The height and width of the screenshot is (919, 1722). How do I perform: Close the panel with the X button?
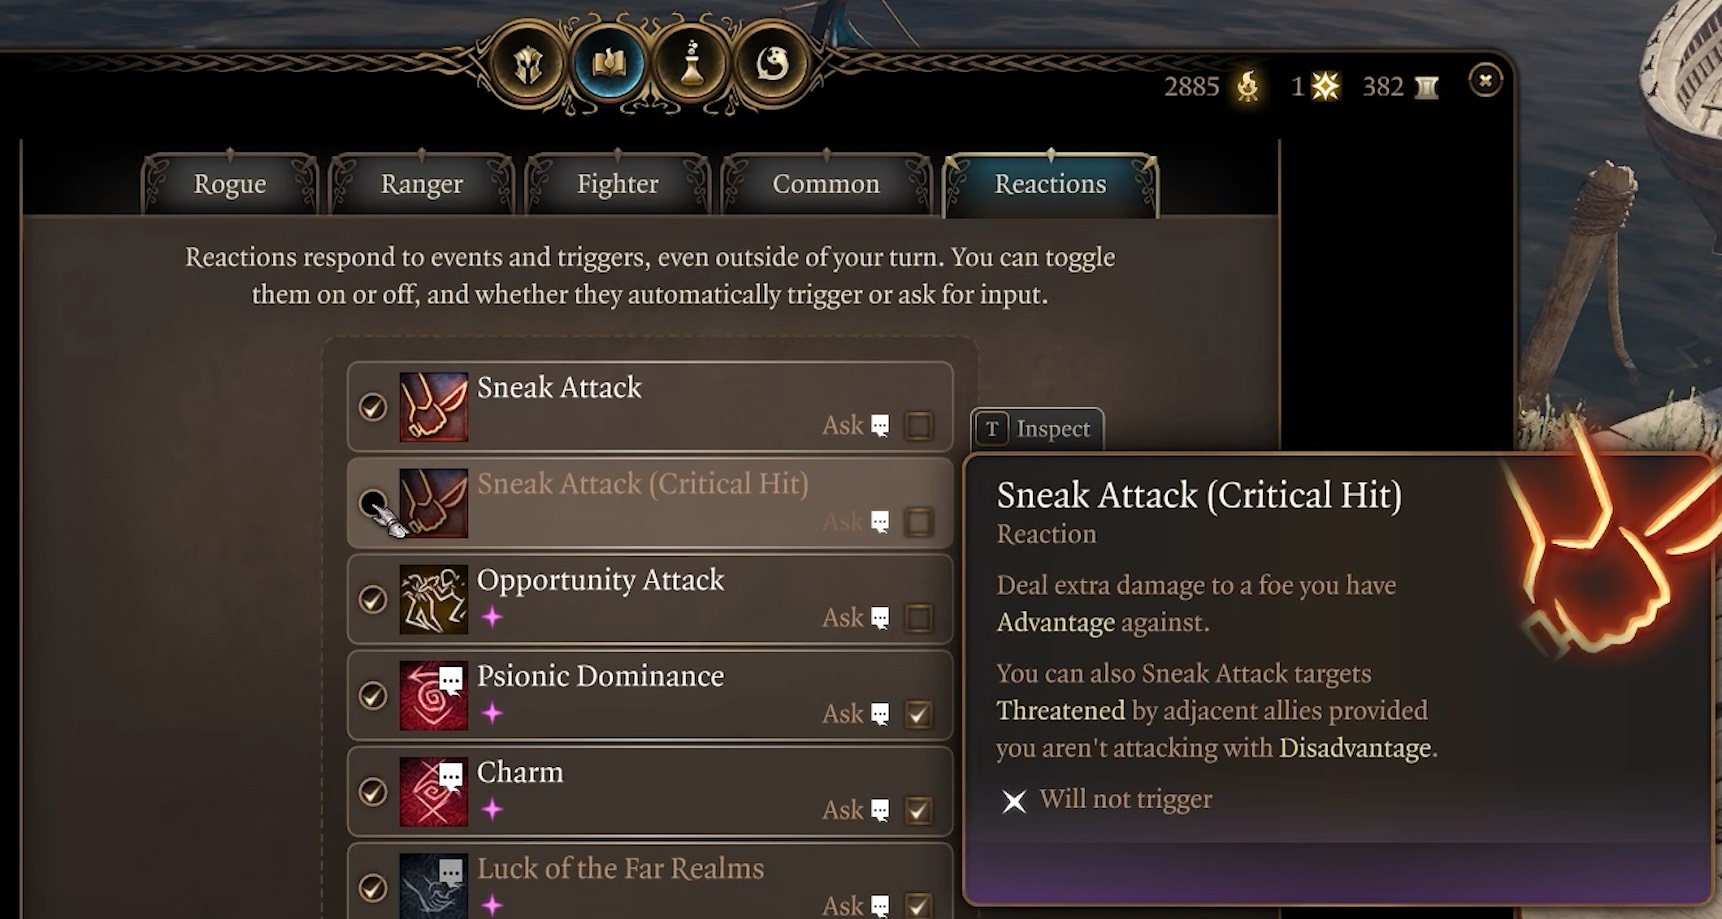(1485, 80)
